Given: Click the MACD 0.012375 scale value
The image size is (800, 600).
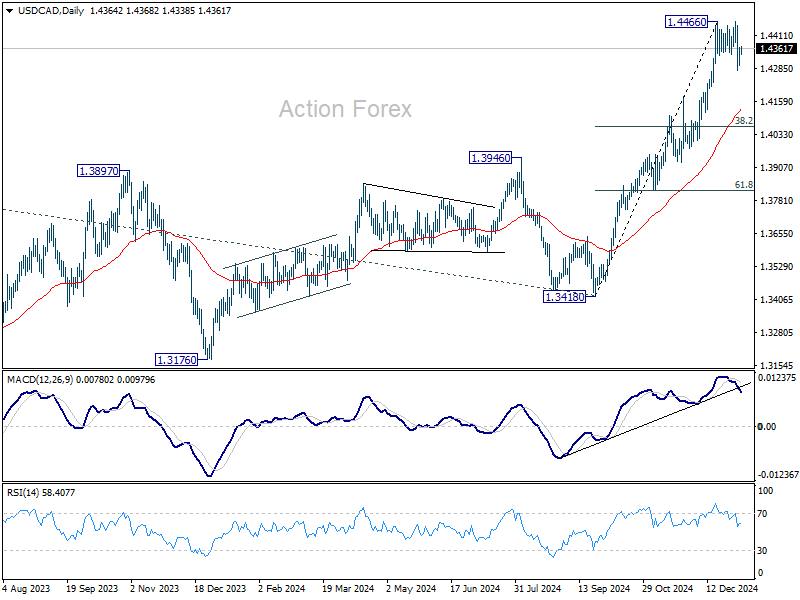Looking at the screenshot, I should click(x=777, y=378).
